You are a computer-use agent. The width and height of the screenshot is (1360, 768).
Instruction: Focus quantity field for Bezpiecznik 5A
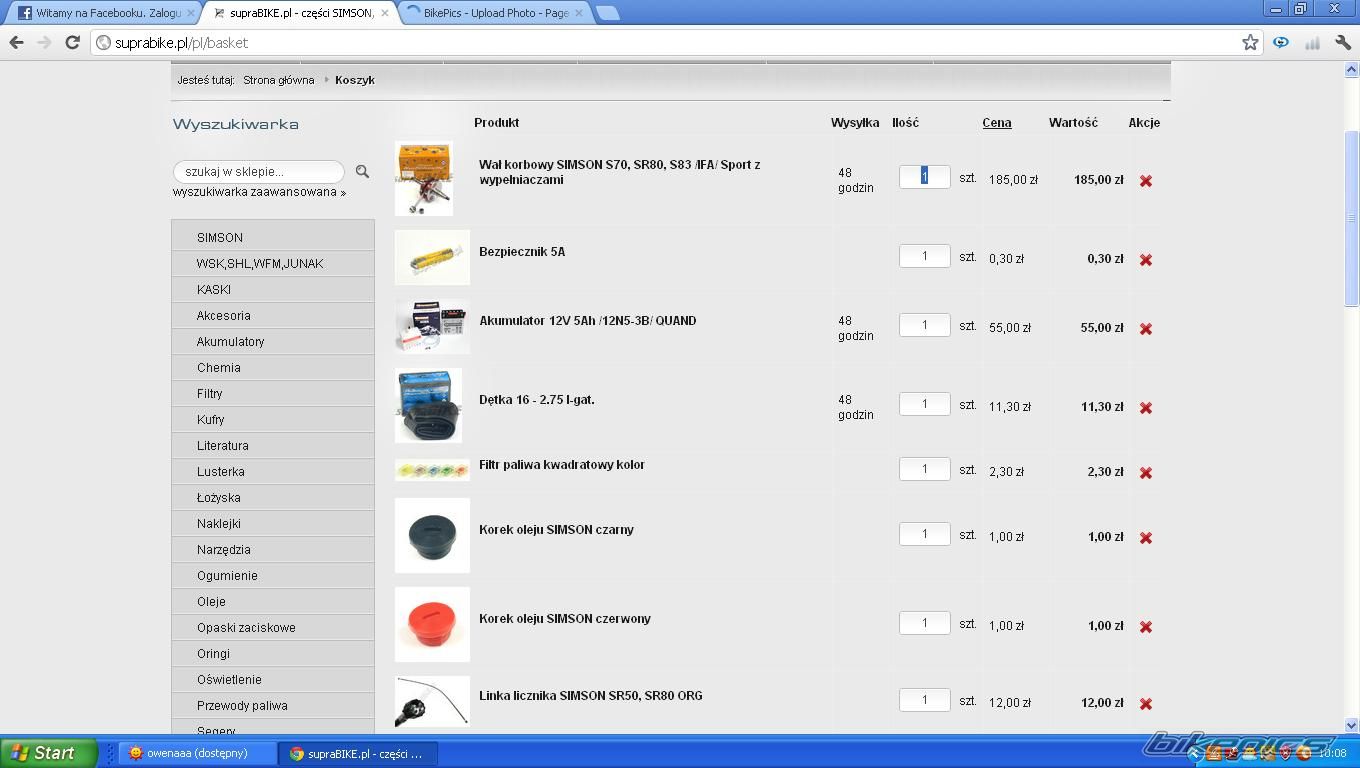[x=924, y=256]
